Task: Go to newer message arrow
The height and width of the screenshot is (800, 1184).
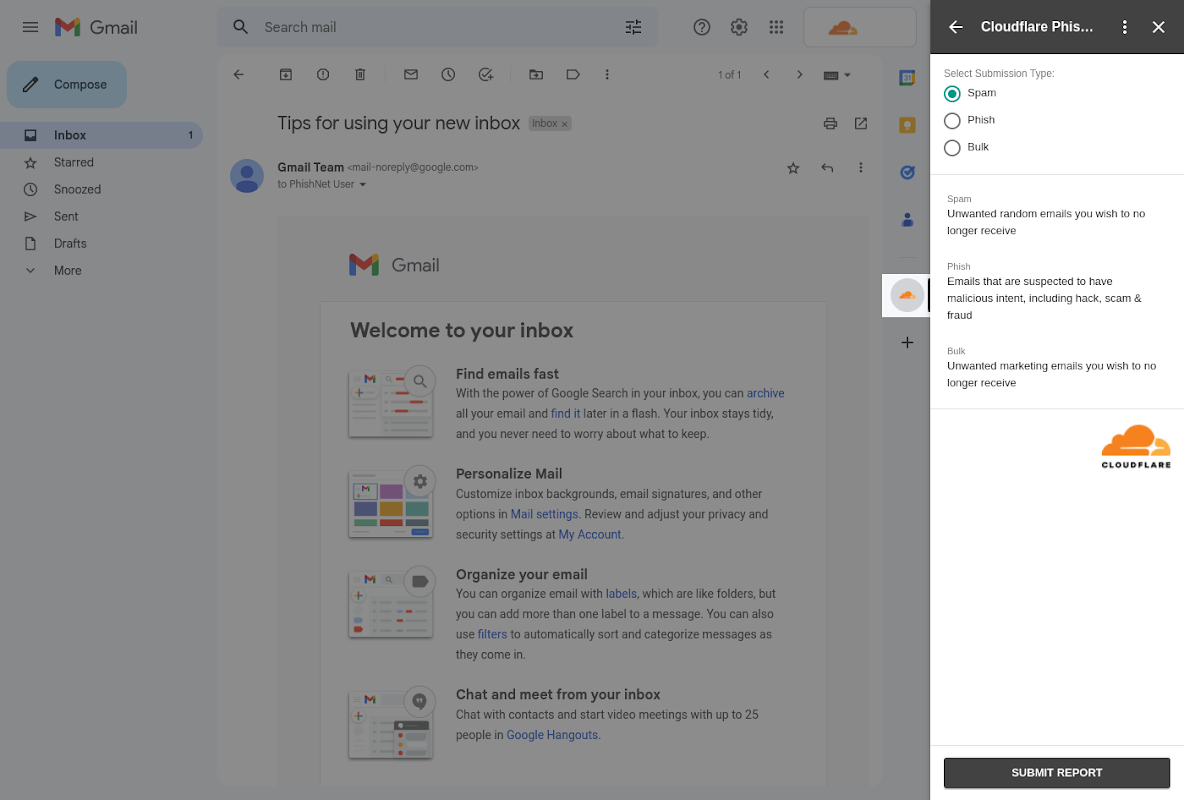Action: point(766,75)
